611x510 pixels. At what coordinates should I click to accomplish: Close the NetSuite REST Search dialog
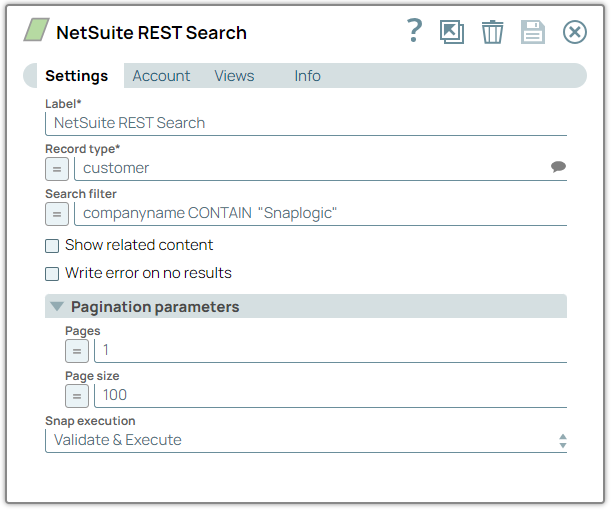[x=575, y=32]
